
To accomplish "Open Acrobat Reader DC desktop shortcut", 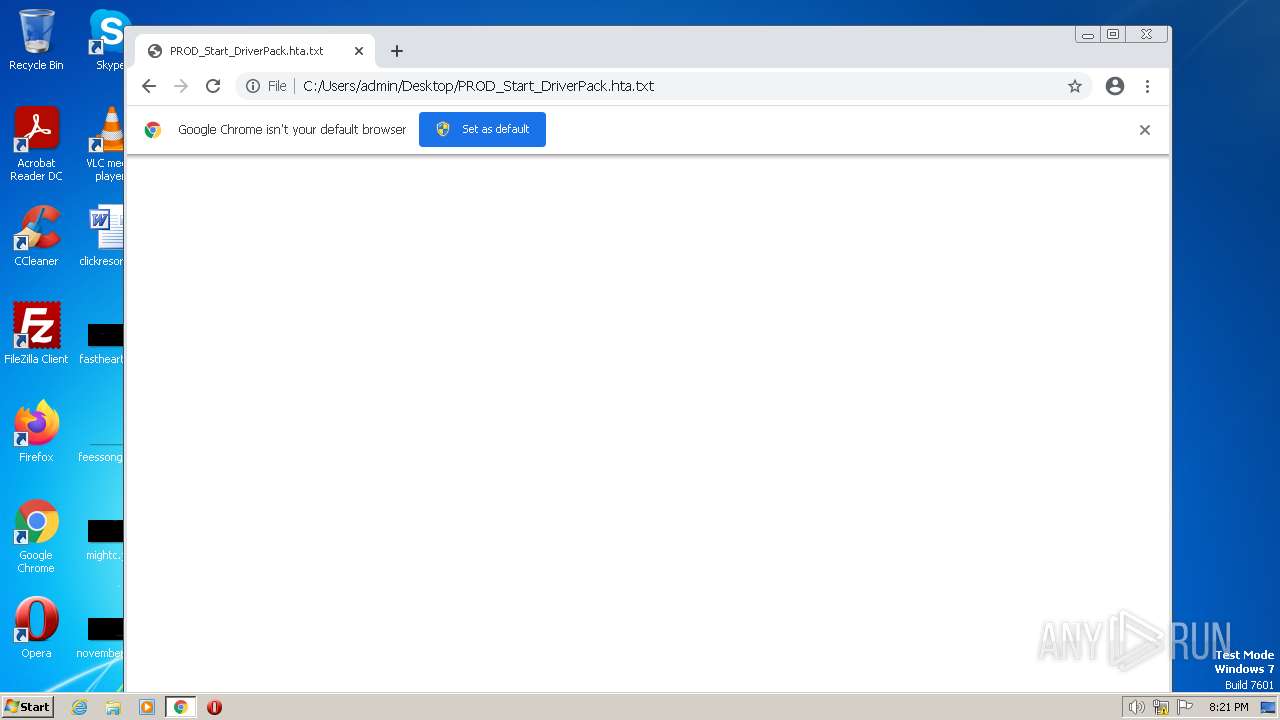I will click(36, 144).
